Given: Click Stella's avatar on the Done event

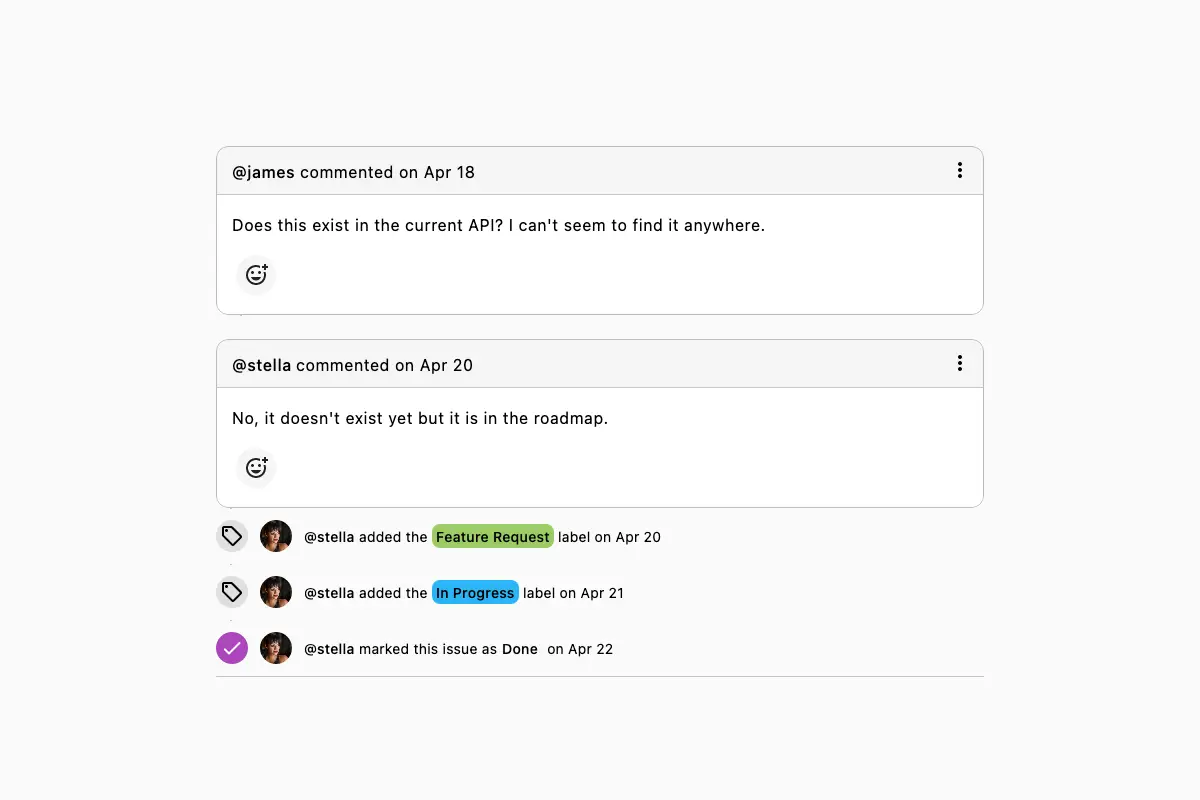Looking at the screenshot, I should (x=276, y=649).
